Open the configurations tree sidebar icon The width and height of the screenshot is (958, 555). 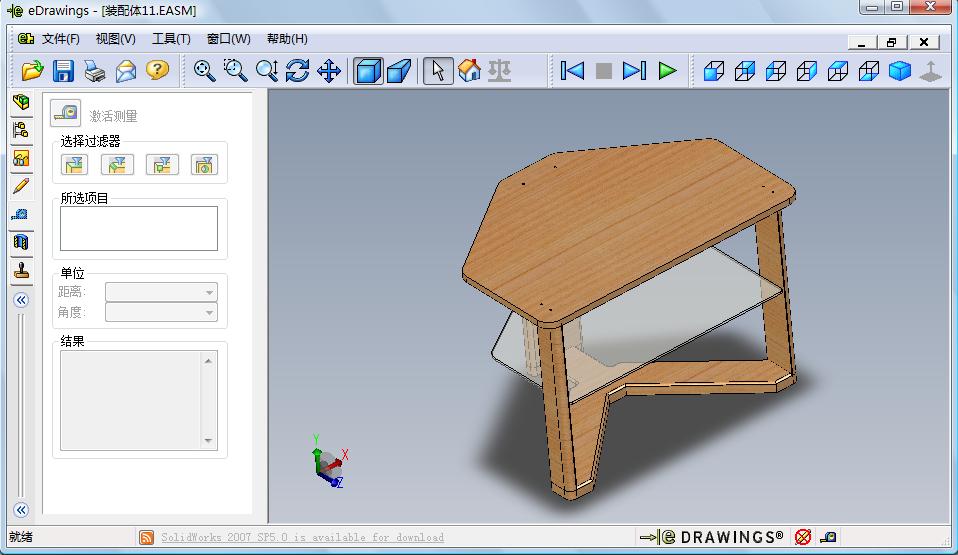[x=21, y=130]
